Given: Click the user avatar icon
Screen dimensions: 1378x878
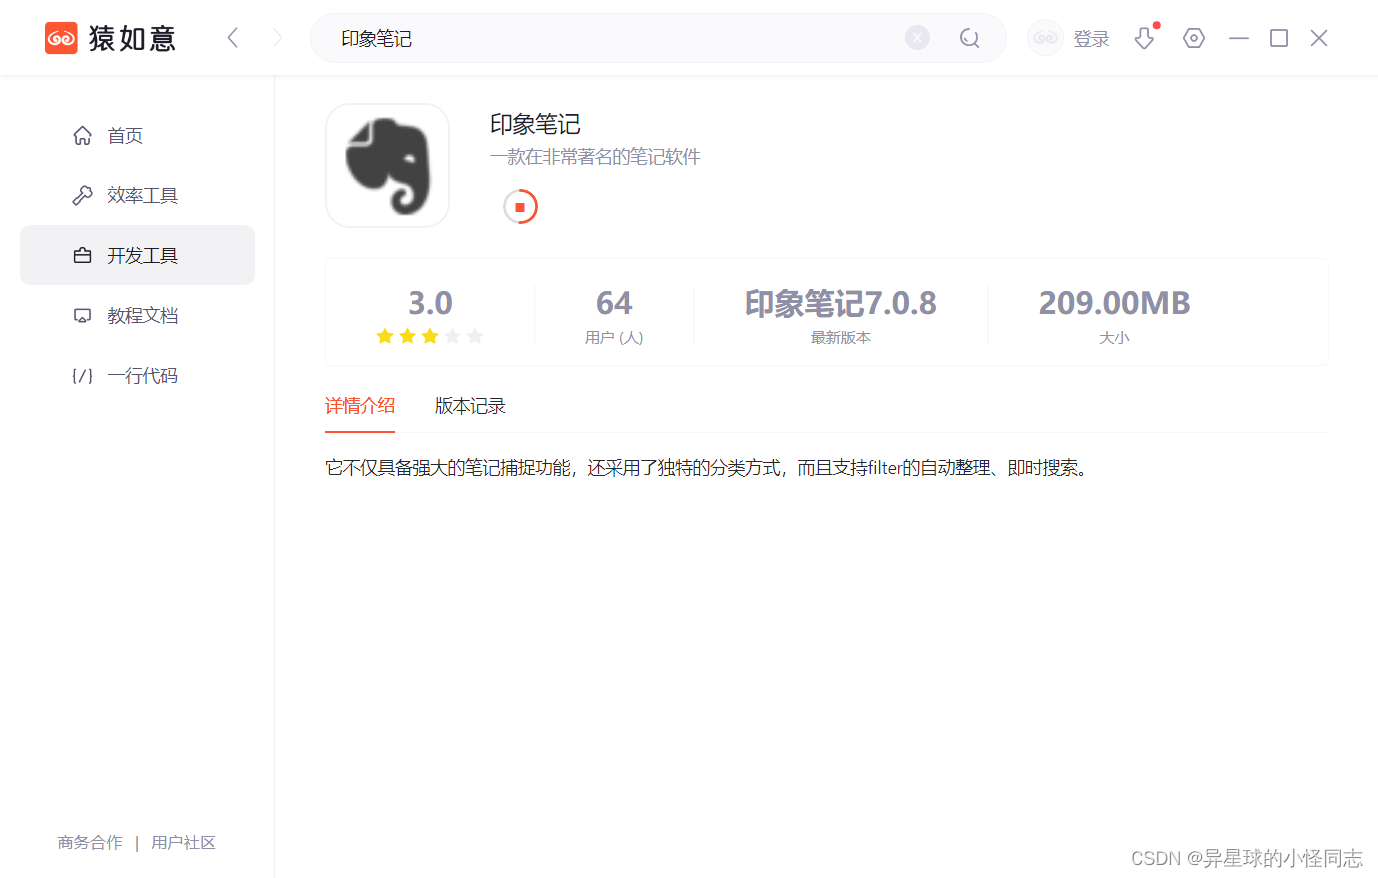Looking at the screenshot, I should click(x=1045, y=38).
